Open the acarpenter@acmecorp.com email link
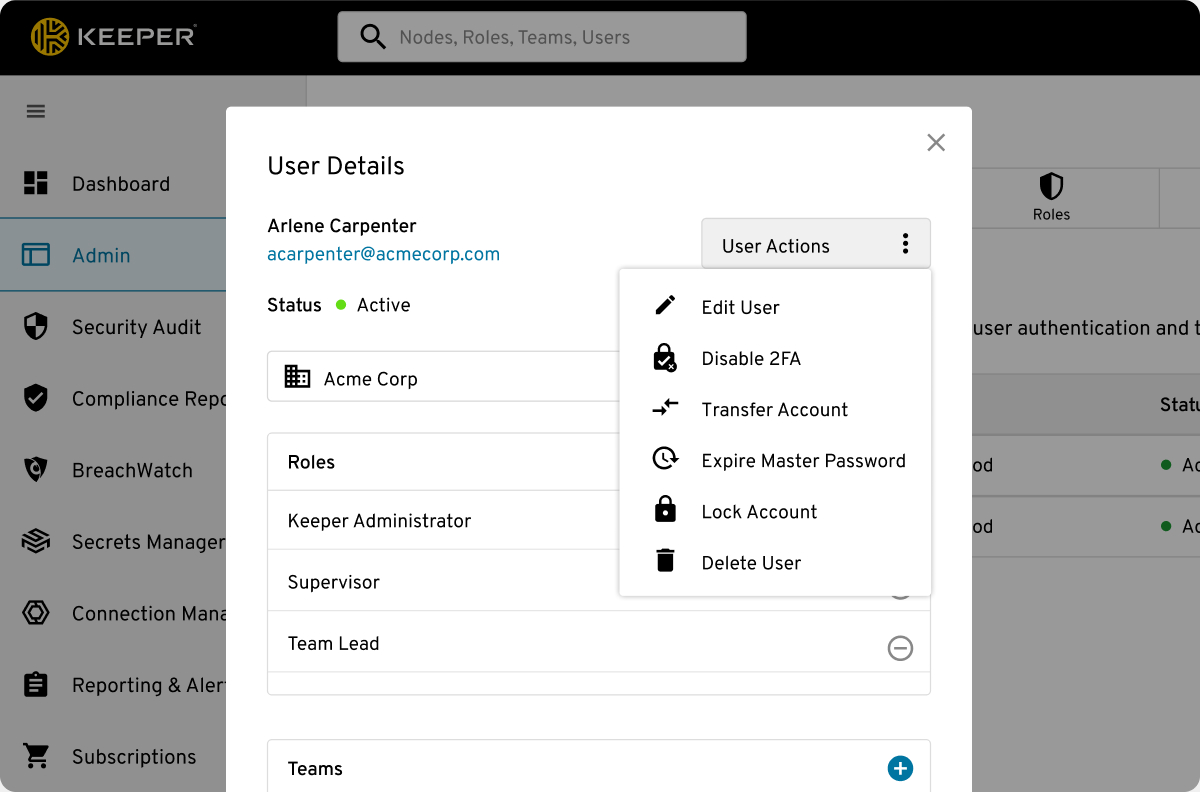This screenshot has width=1200, height=792. (x=383, y=254)
